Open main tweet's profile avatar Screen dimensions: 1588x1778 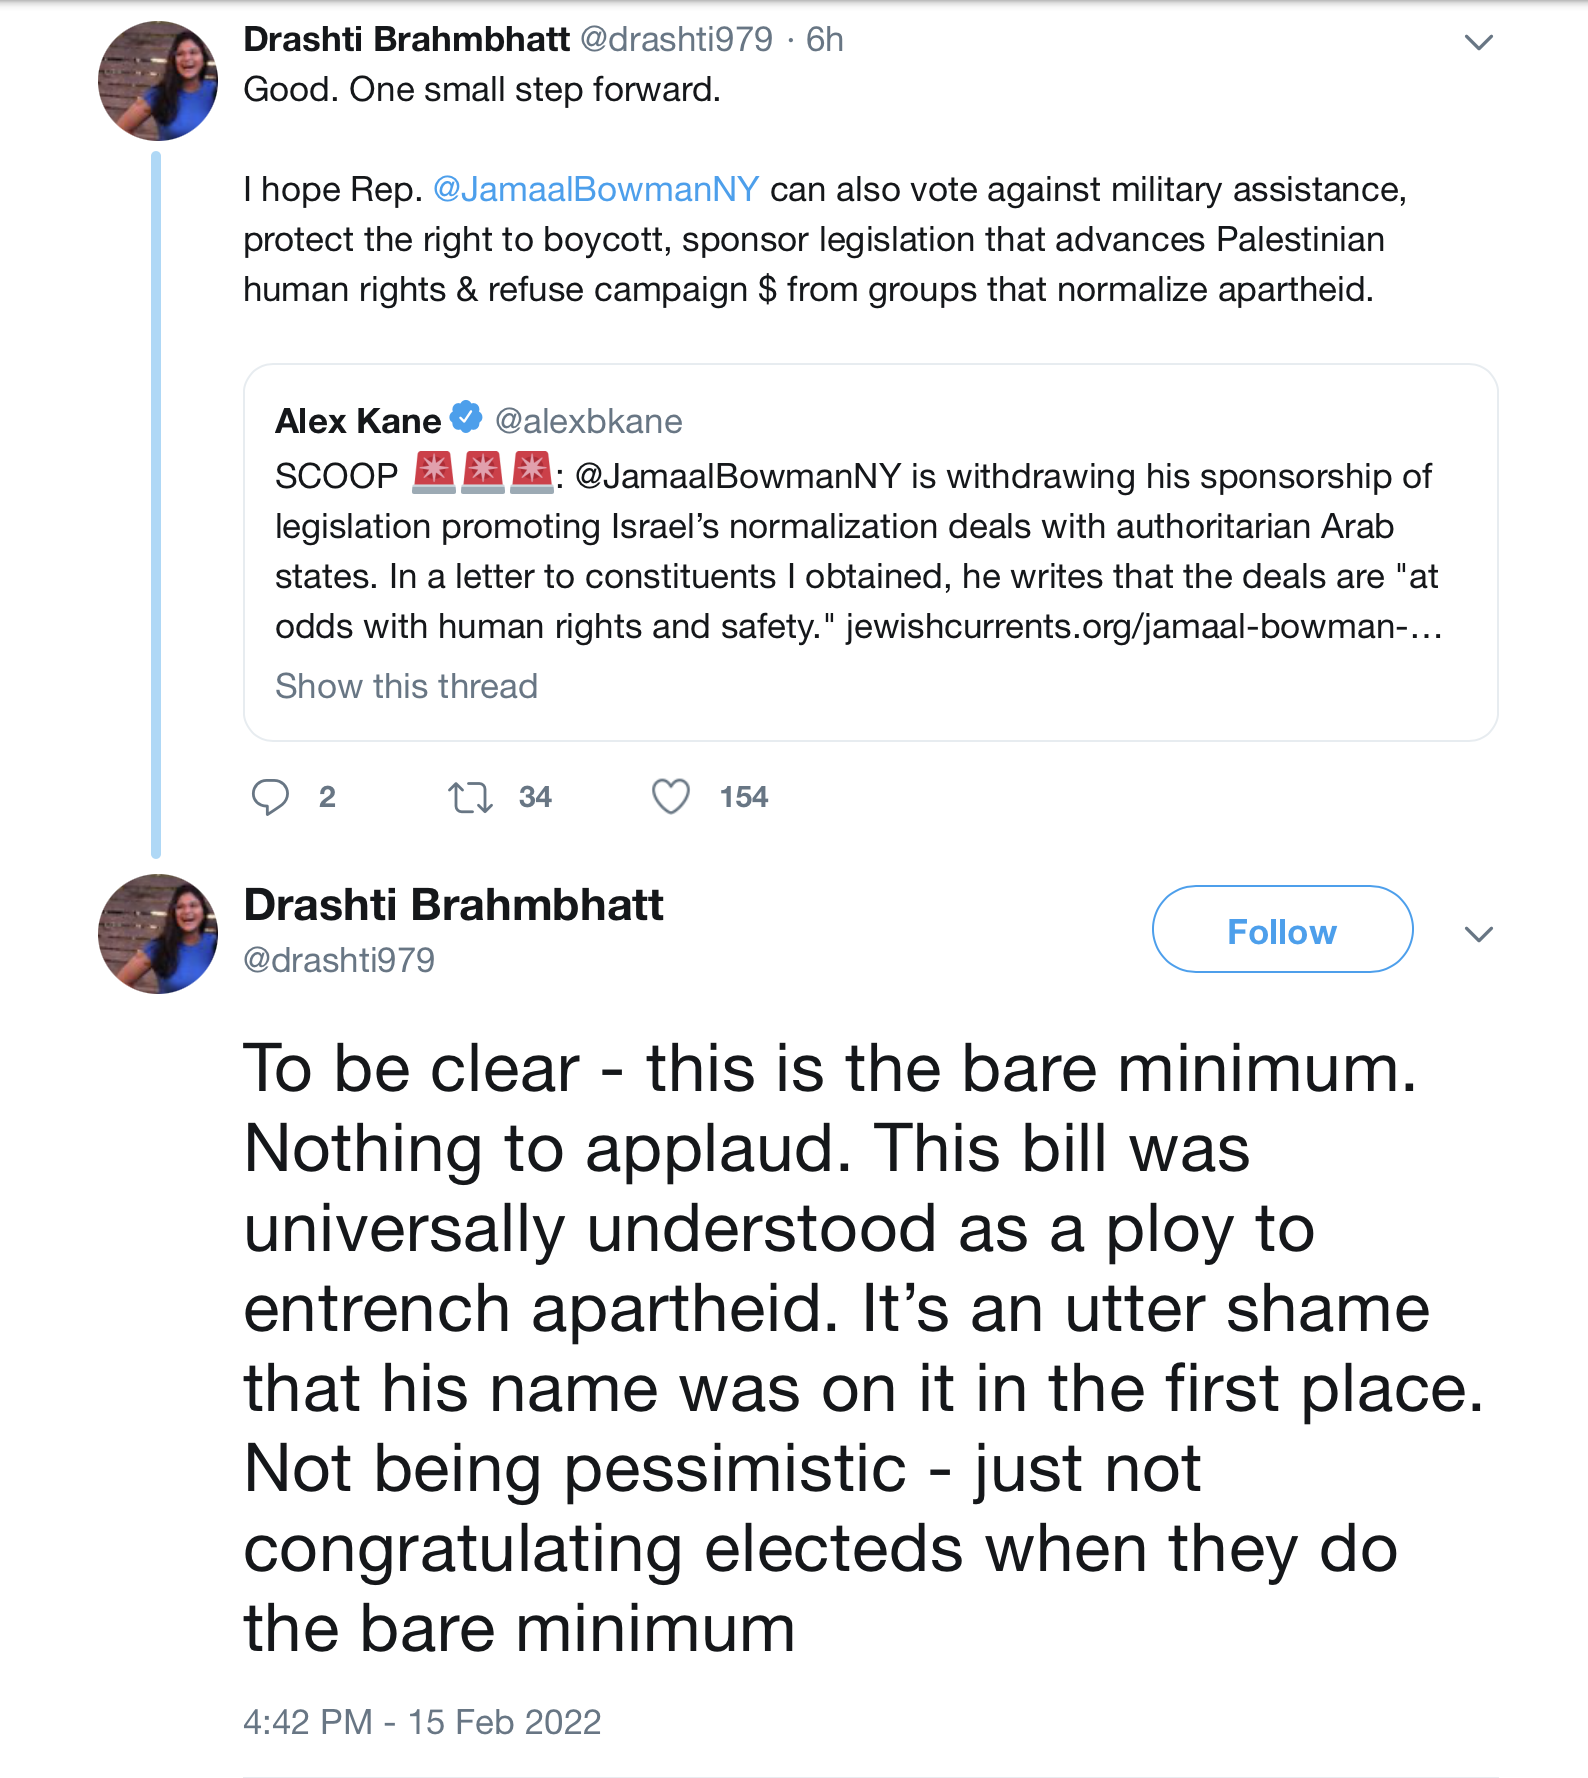tap(158, 933)
